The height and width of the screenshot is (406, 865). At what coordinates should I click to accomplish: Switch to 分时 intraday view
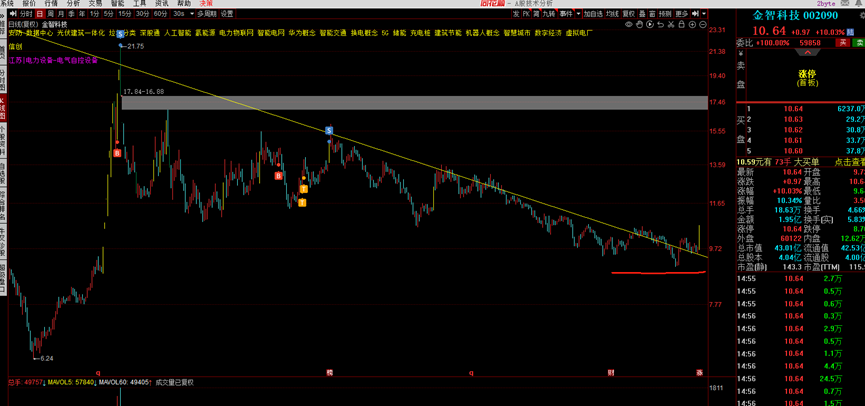[25, 14]
